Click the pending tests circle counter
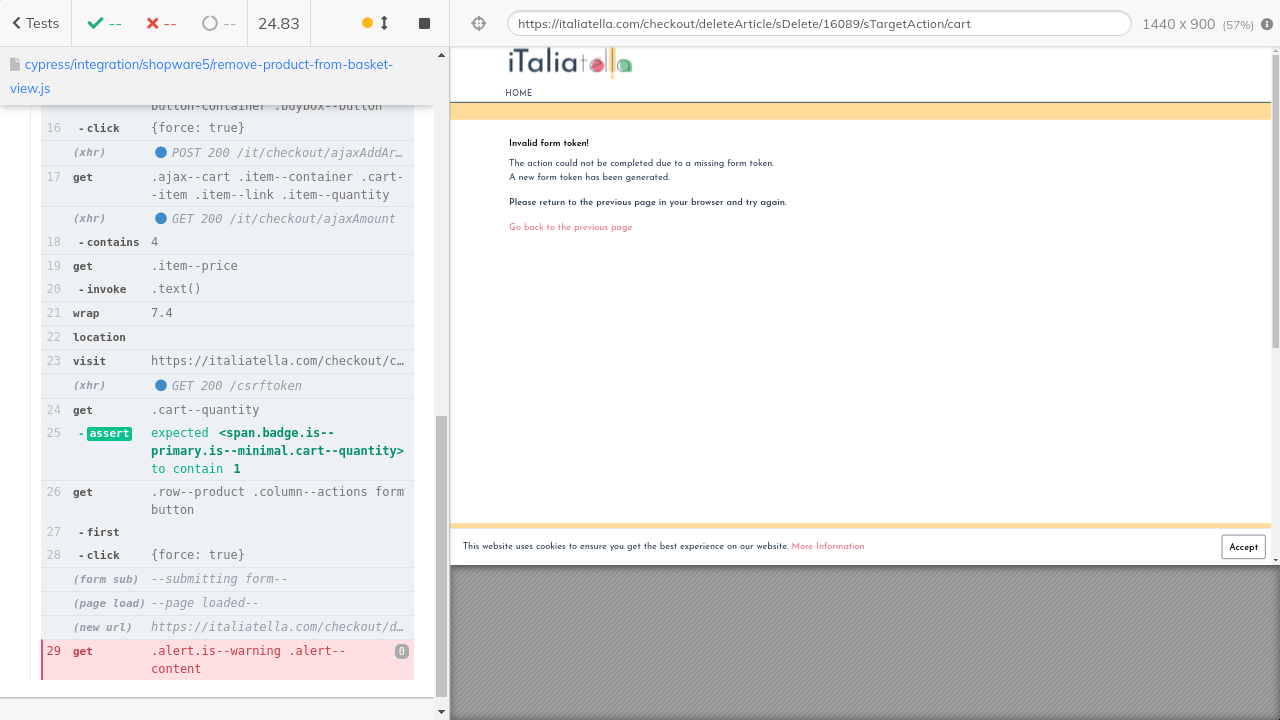1280x720 pixels. [219, 23]
